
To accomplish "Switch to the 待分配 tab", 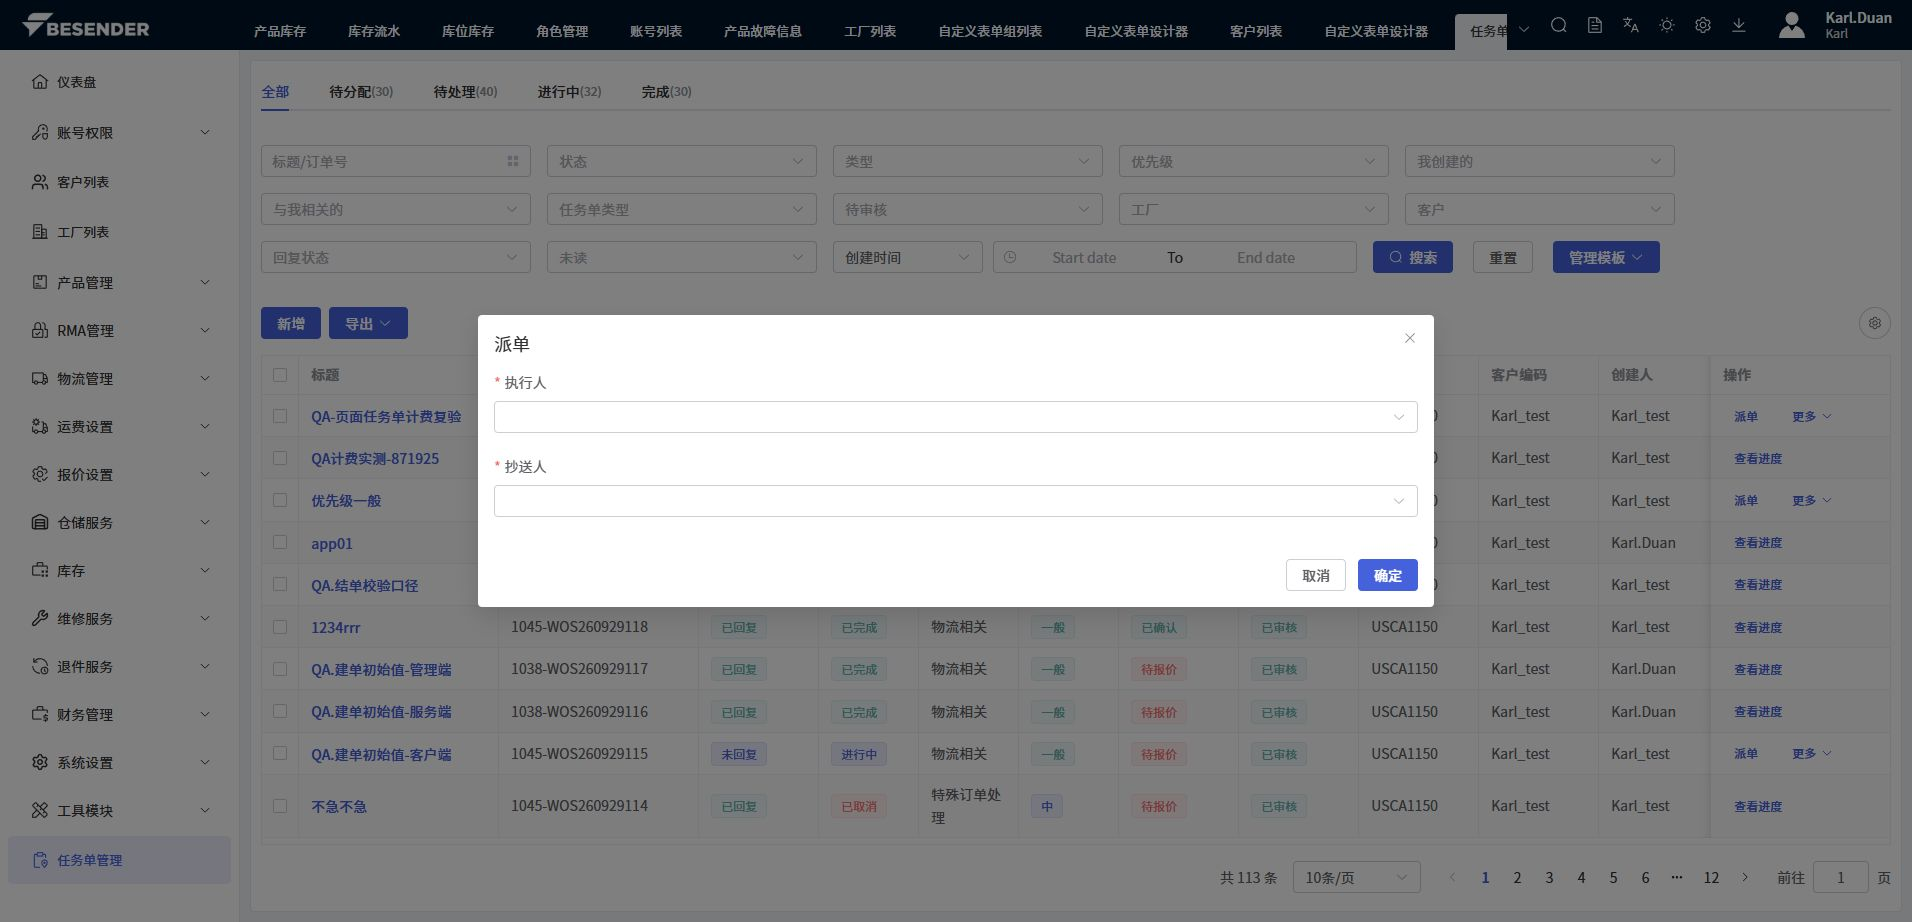I will click(x=361, y=91).
